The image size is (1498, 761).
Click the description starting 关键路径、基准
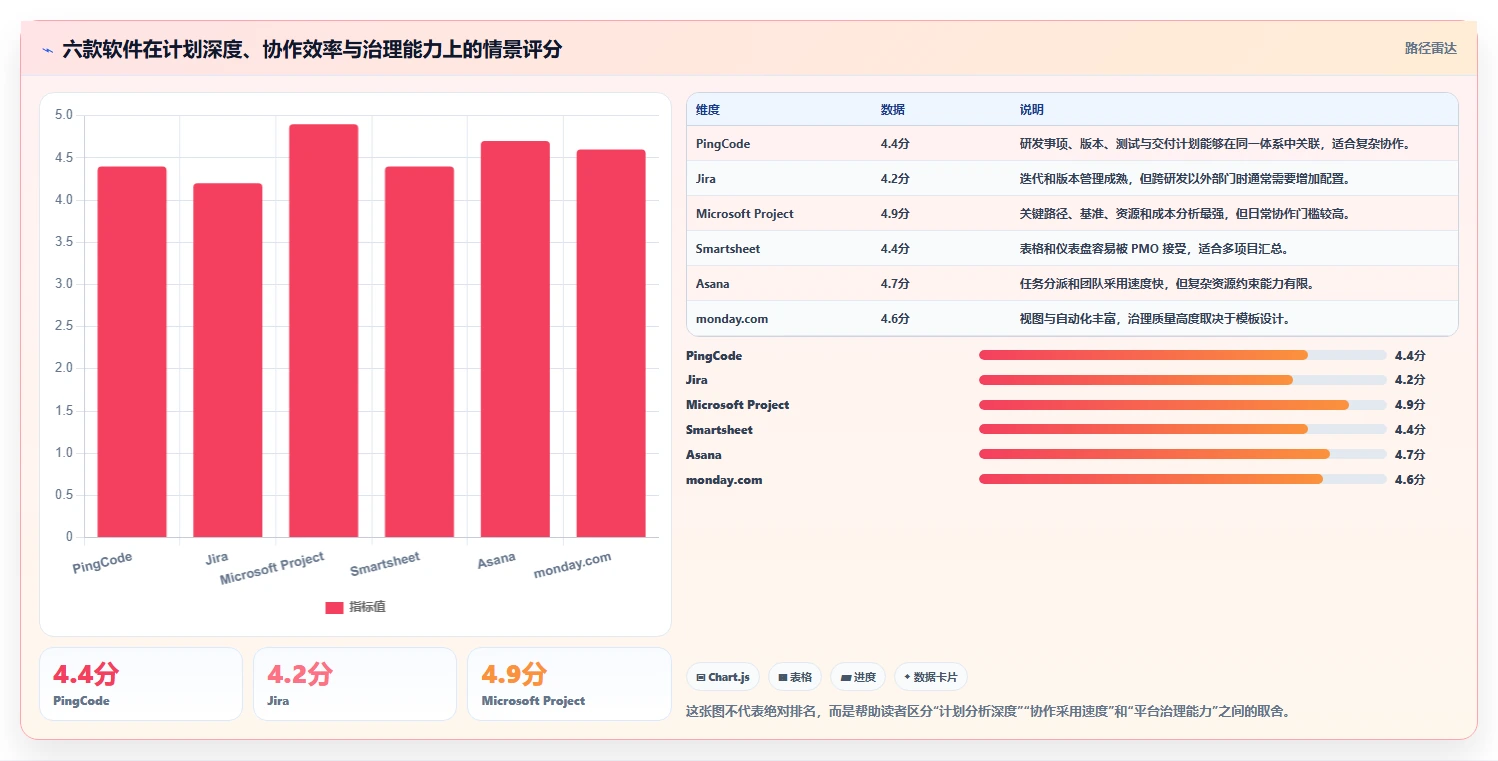point(1186,214)
